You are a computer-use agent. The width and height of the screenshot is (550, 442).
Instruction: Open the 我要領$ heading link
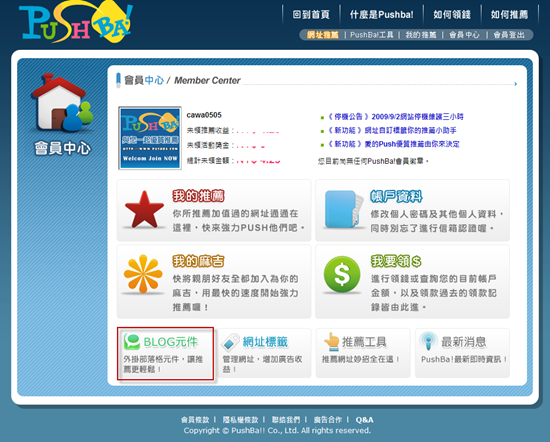396,261
